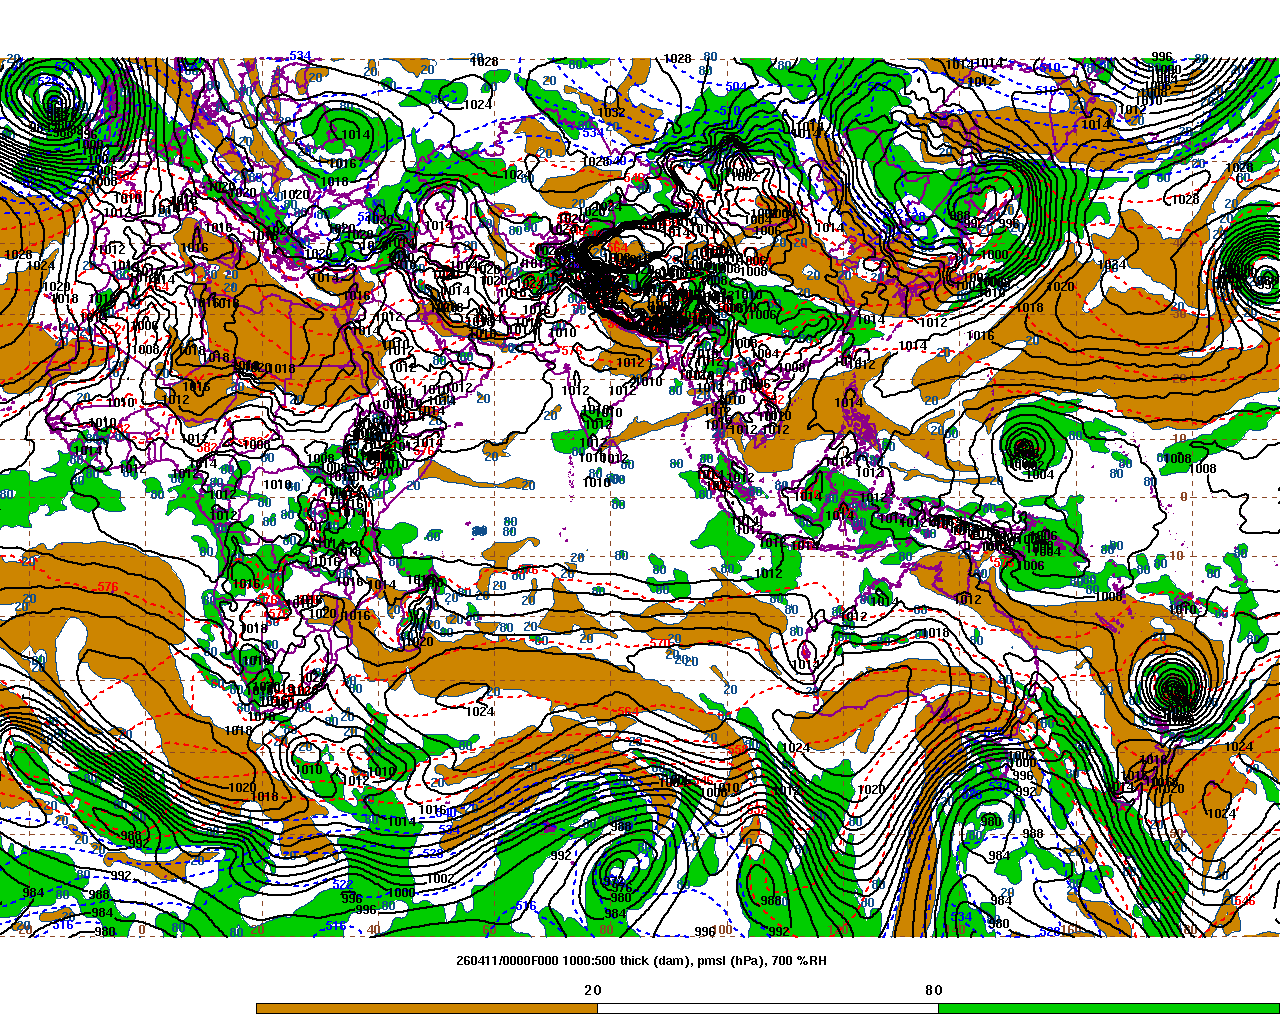
Task: Click the map caption text starting with 260411/0000F000
Action: 641,961
